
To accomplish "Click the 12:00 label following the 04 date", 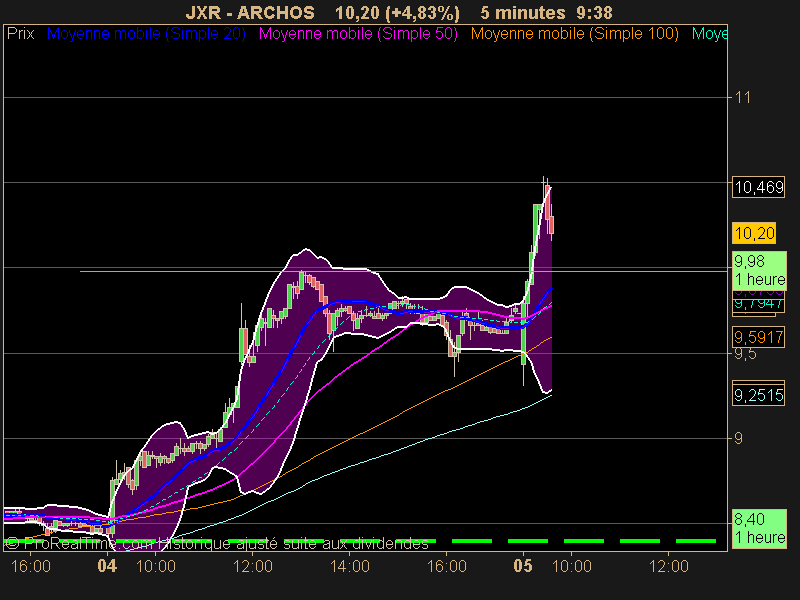I will pyautogui.click(x=253, y=566).
